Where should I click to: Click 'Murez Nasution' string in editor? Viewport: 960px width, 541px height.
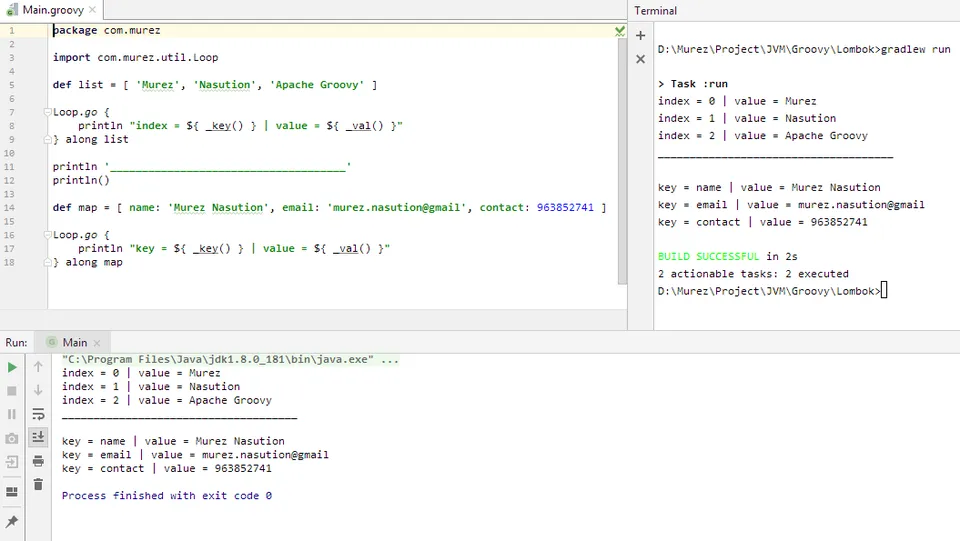point(219,207)
